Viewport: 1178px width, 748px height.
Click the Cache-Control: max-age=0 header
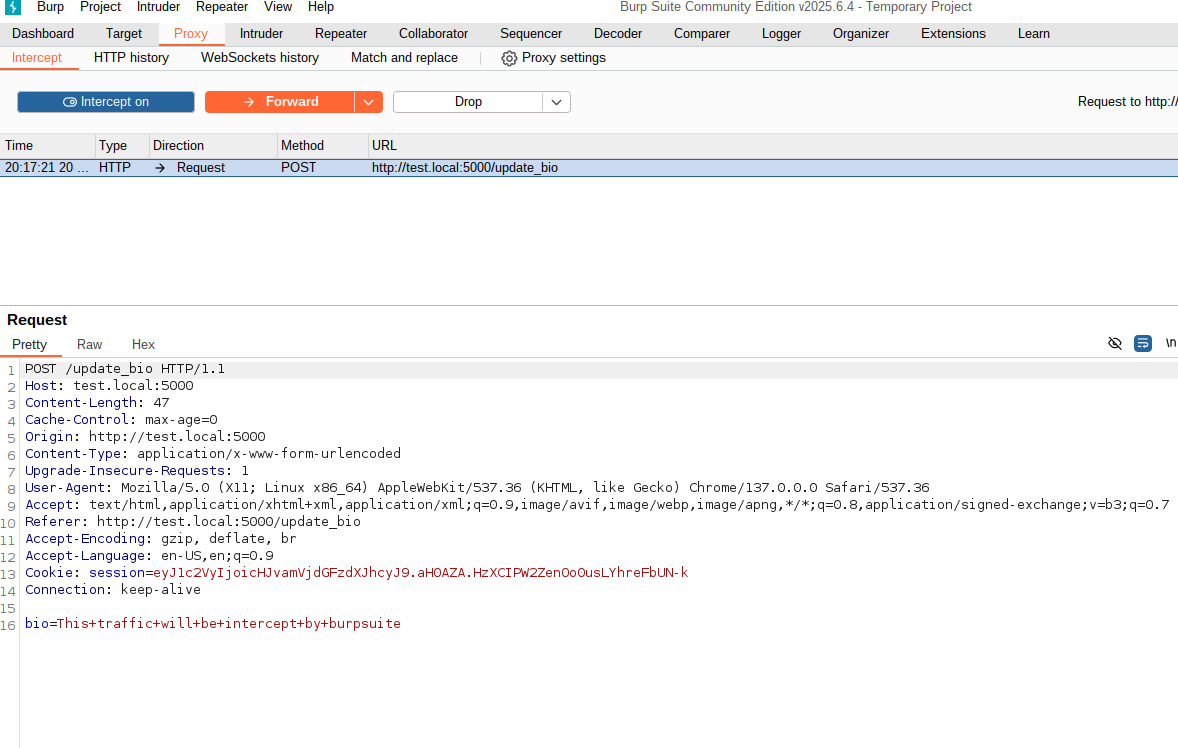121,420
